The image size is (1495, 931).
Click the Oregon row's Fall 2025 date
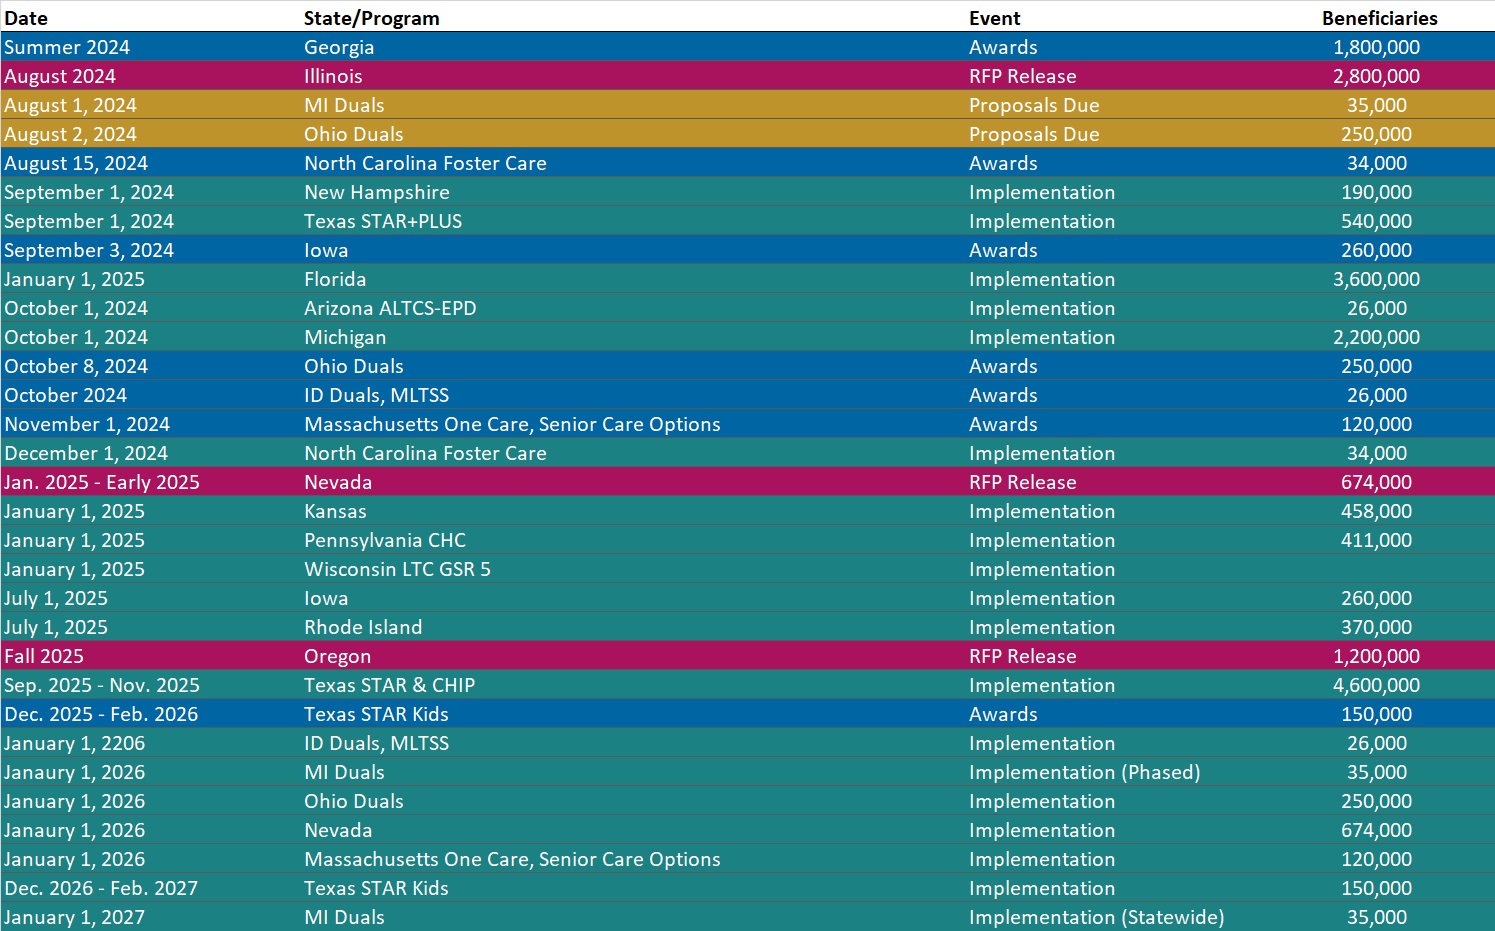44,656
